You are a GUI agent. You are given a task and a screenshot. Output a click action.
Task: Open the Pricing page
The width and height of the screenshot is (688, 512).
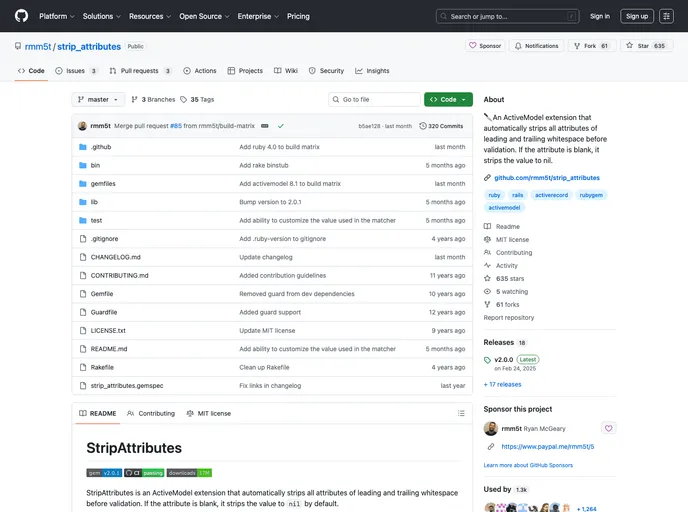point(298,16)
